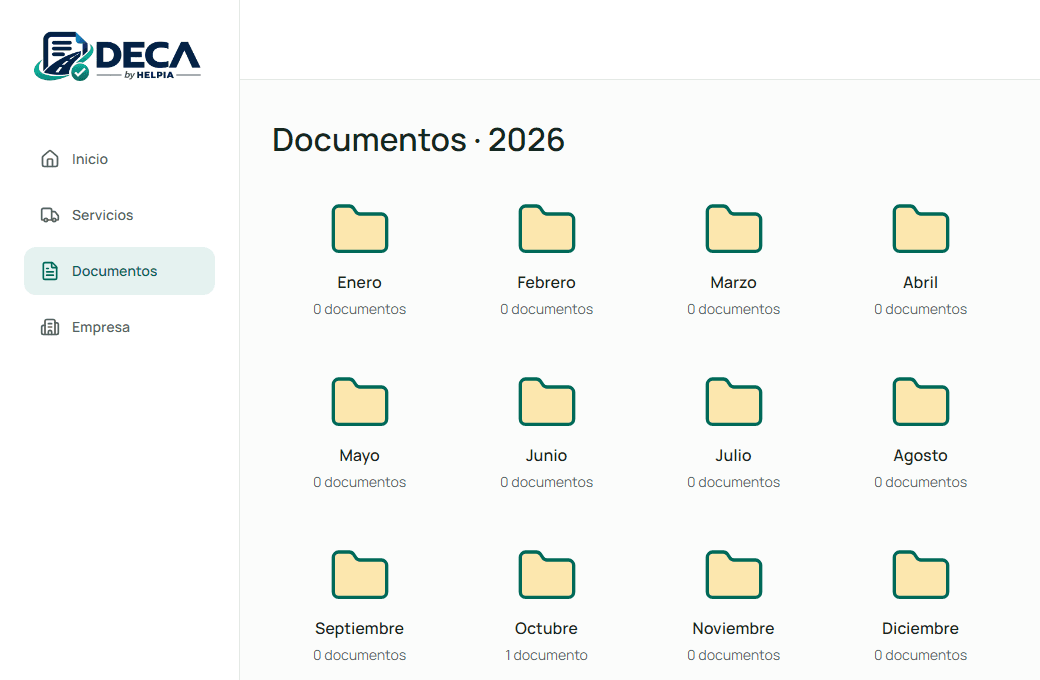
Task: Click the Mayo folder label
Action: (x=359, y=456)
